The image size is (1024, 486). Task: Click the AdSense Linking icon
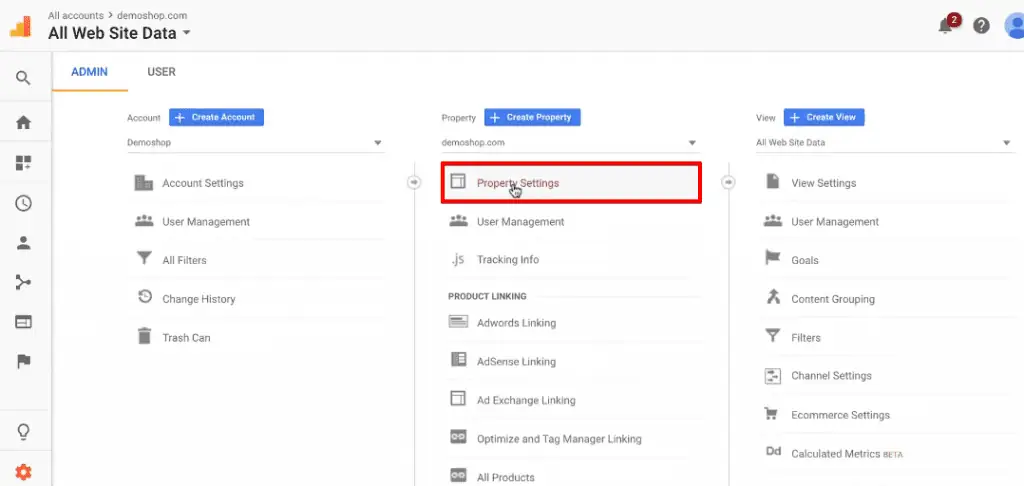(458, 360)
